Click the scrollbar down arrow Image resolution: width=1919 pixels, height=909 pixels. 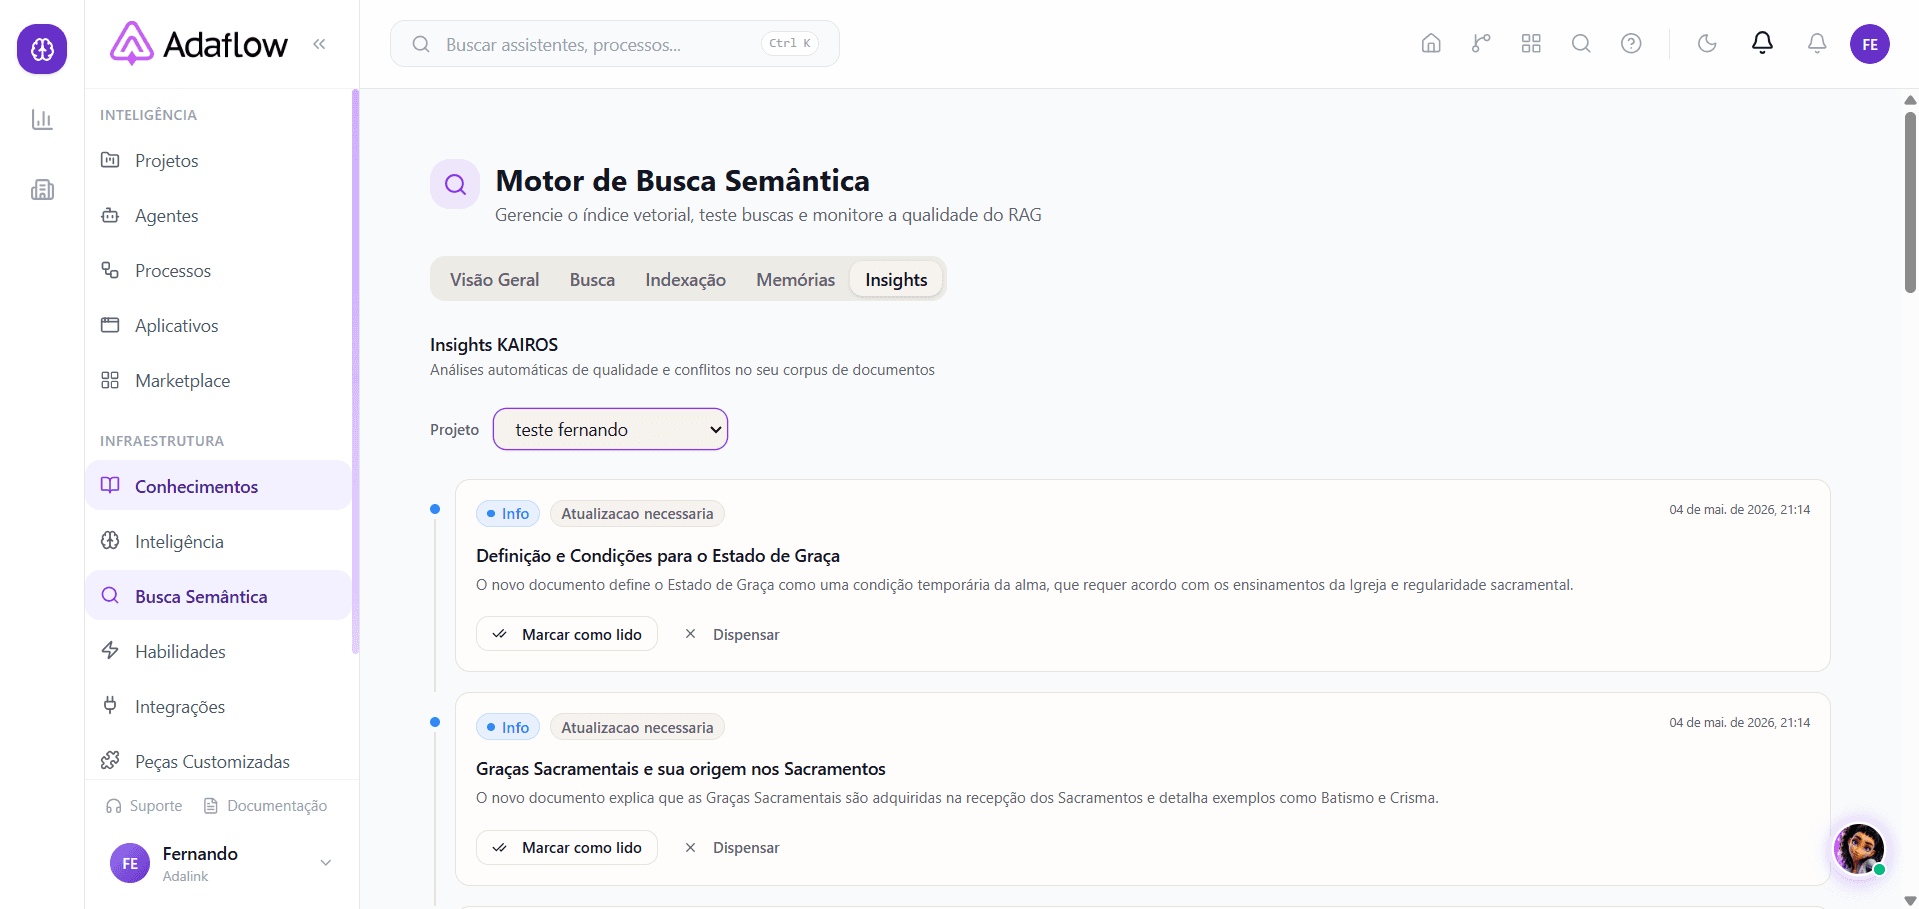click(1910, 901)
